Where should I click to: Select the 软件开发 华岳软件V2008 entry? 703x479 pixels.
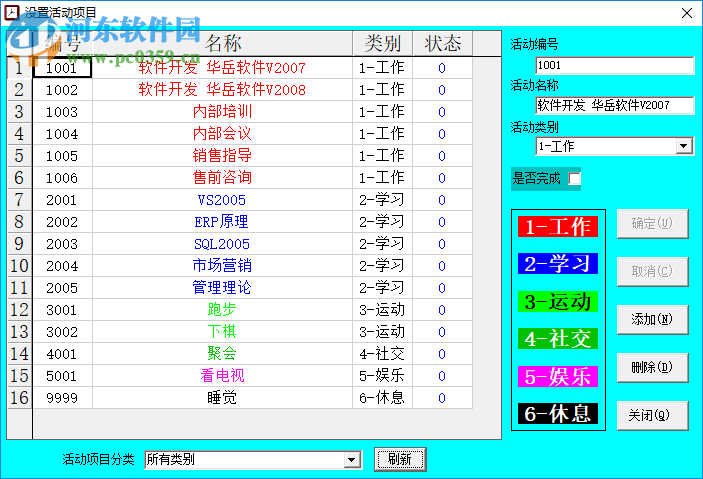(x=222, y=90)
